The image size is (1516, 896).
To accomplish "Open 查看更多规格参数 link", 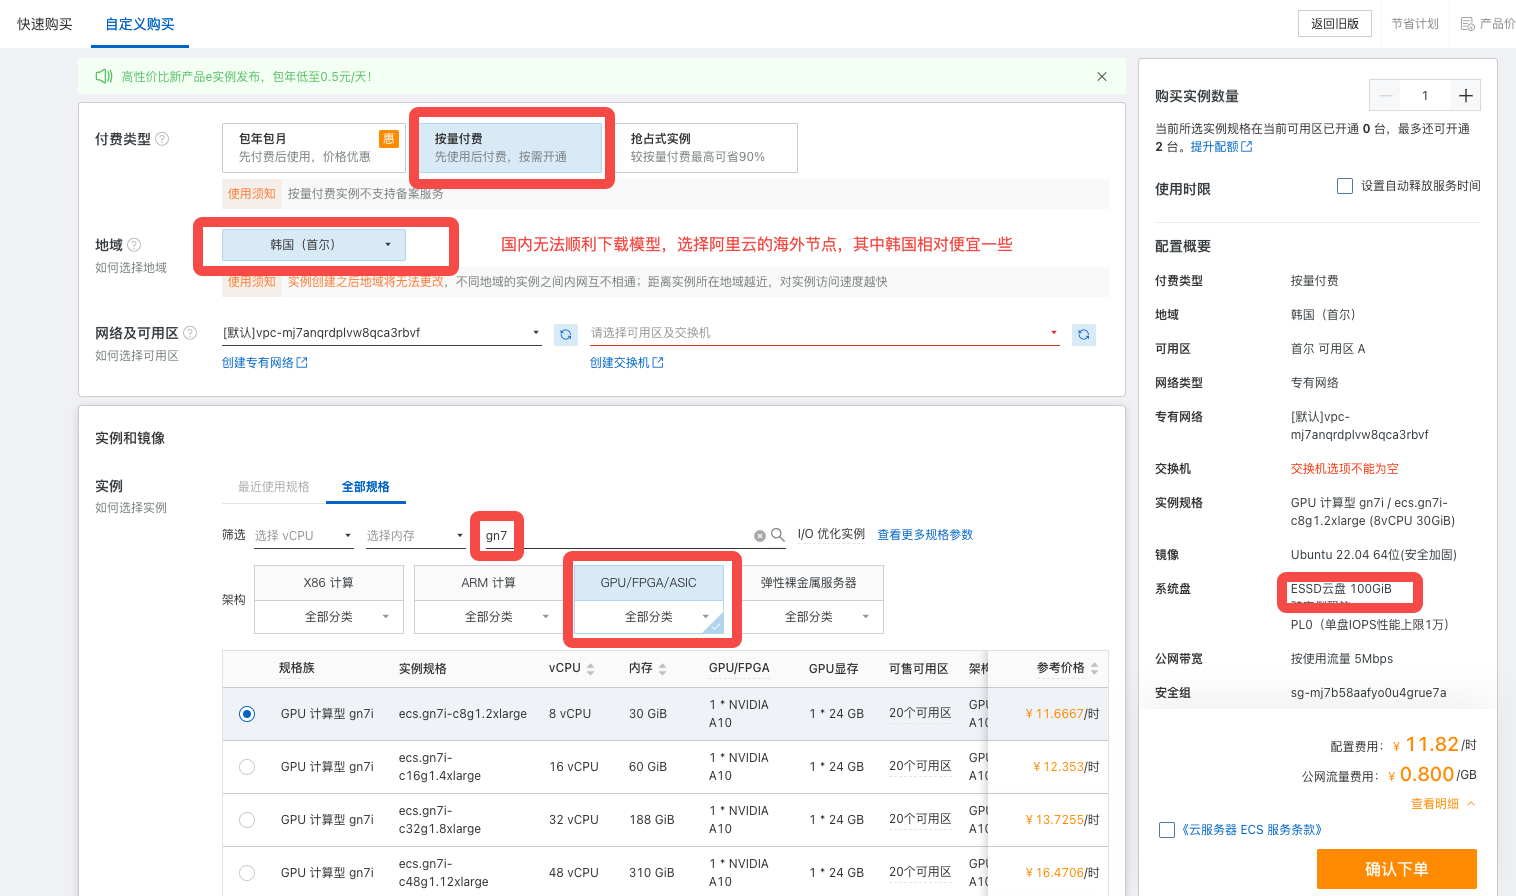I will click(x=925, y=535).
